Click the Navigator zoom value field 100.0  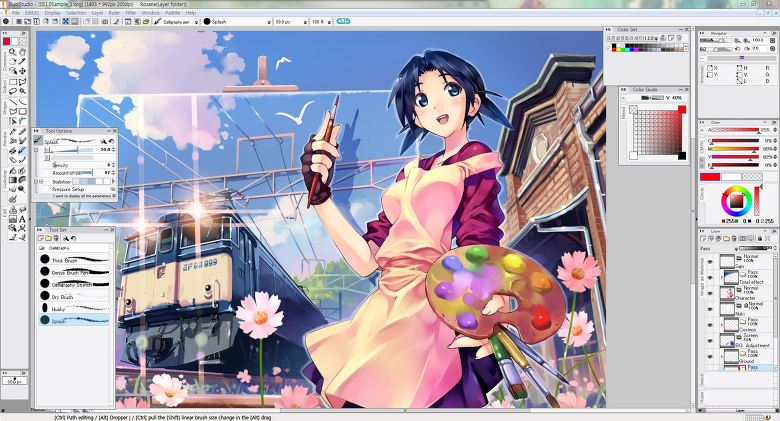(758, 40)
